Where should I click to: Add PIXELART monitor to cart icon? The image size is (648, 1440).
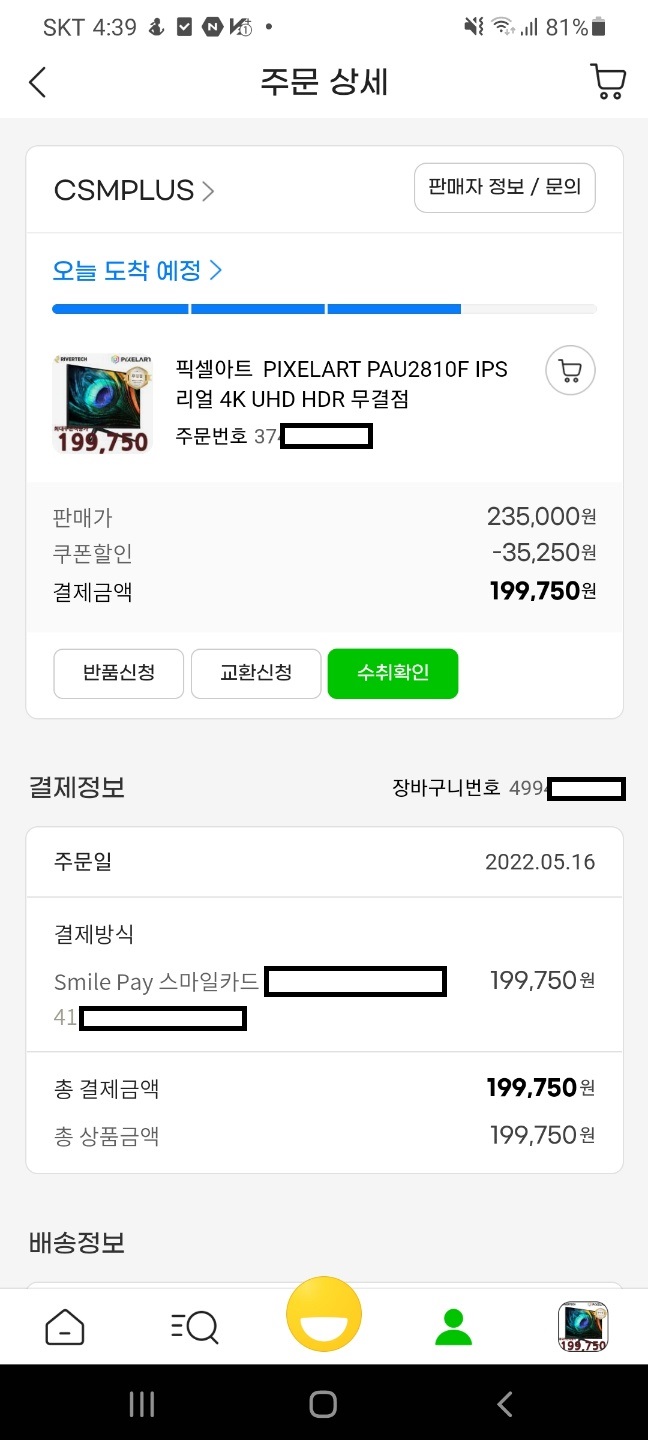pyautogui.click(x=570, y=372)
